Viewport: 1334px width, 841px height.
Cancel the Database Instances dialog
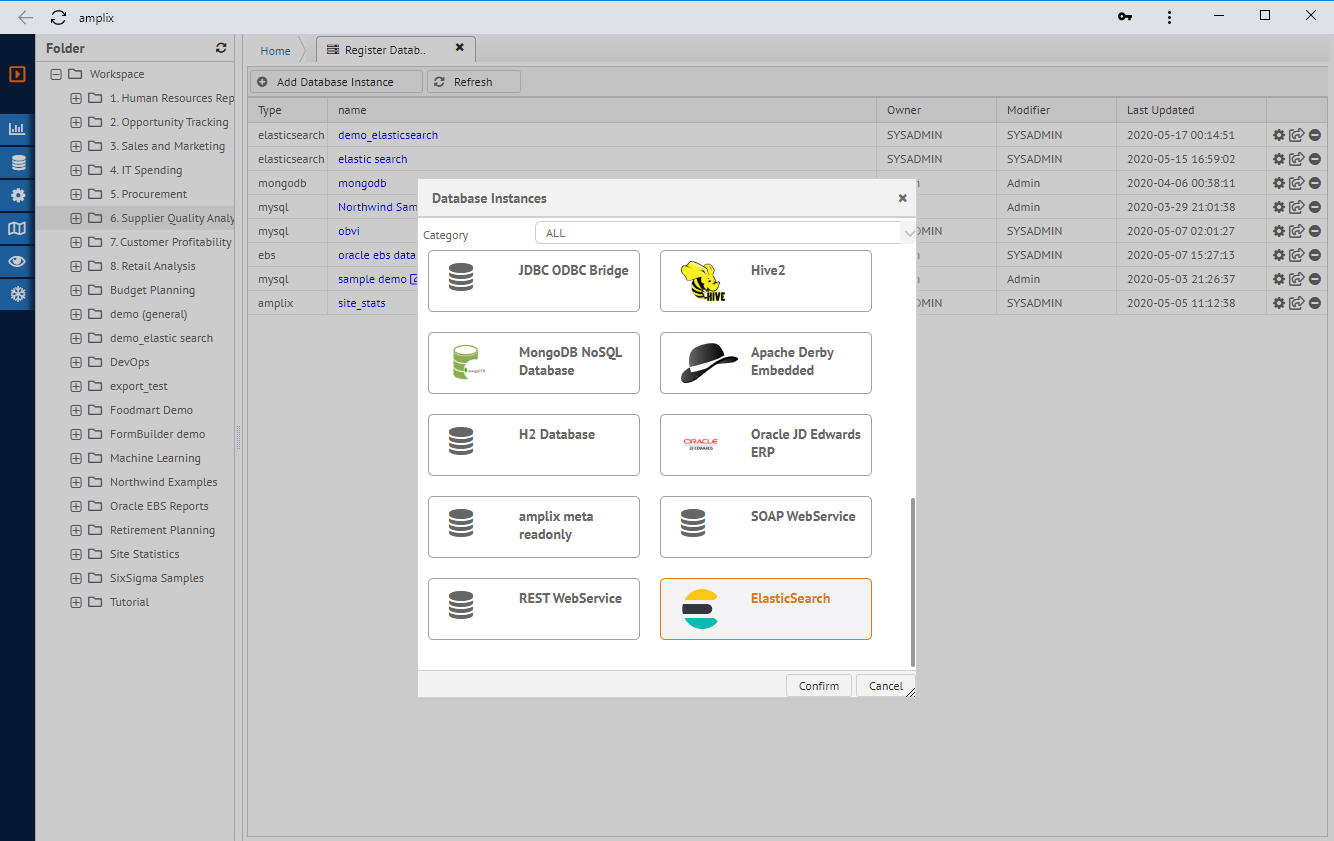(x=885, y=686)
